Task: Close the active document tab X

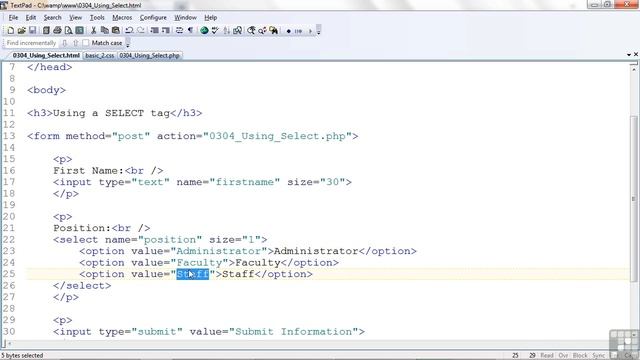Action: tap(636, 54)
